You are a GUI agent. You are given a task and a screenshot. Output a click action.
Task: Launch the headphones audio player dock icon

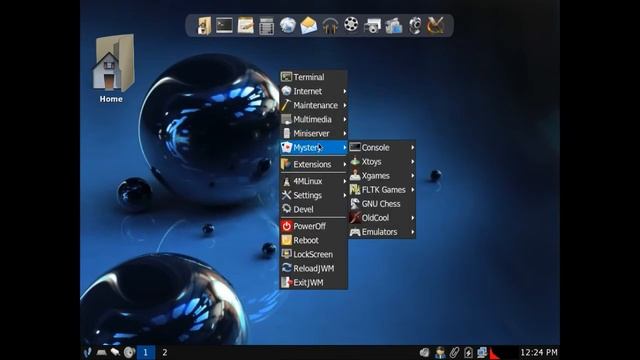(x=330, y=25)
